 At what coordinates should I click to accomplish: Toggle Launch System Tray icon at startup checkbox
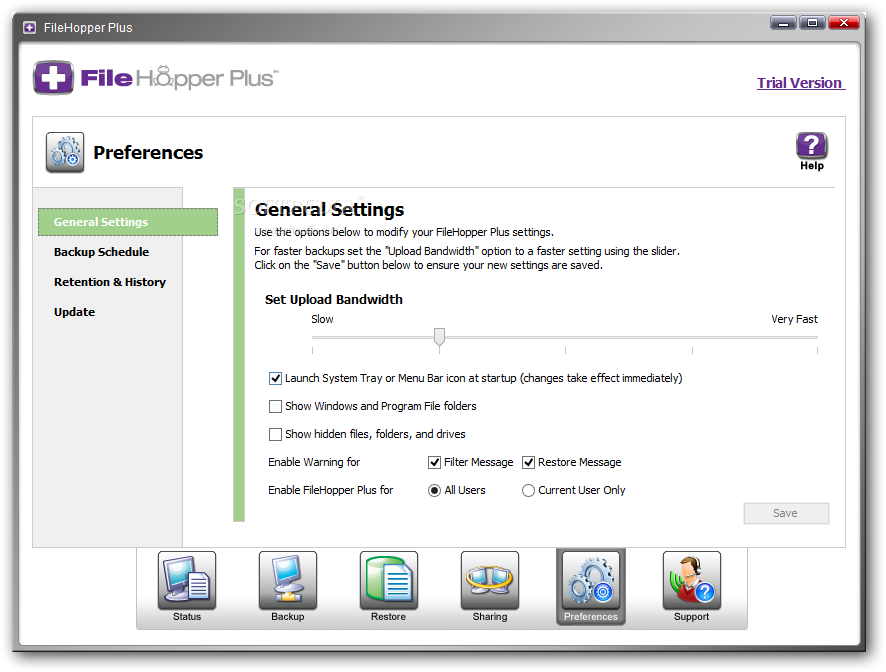point(275,379)
